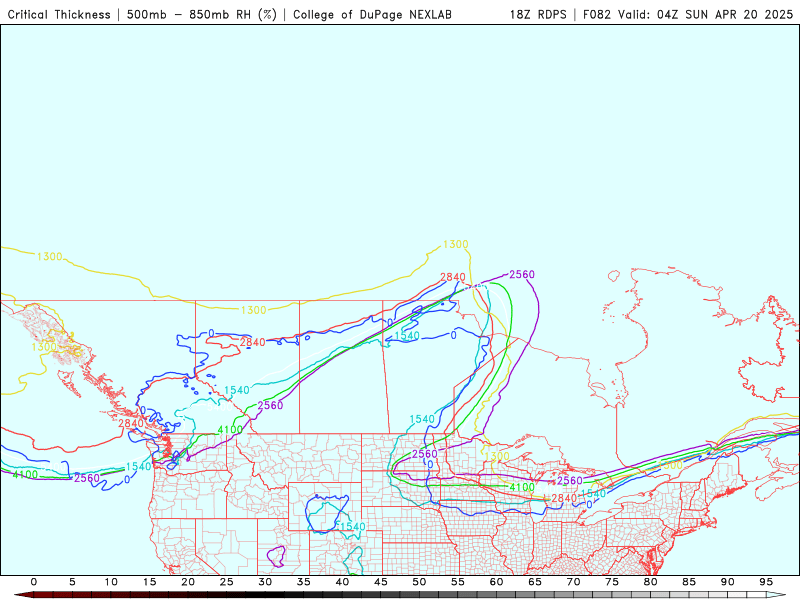Viewport: 800px width, 600px height.
Task: Click the "45" color scale label
Action: point(381,582)
